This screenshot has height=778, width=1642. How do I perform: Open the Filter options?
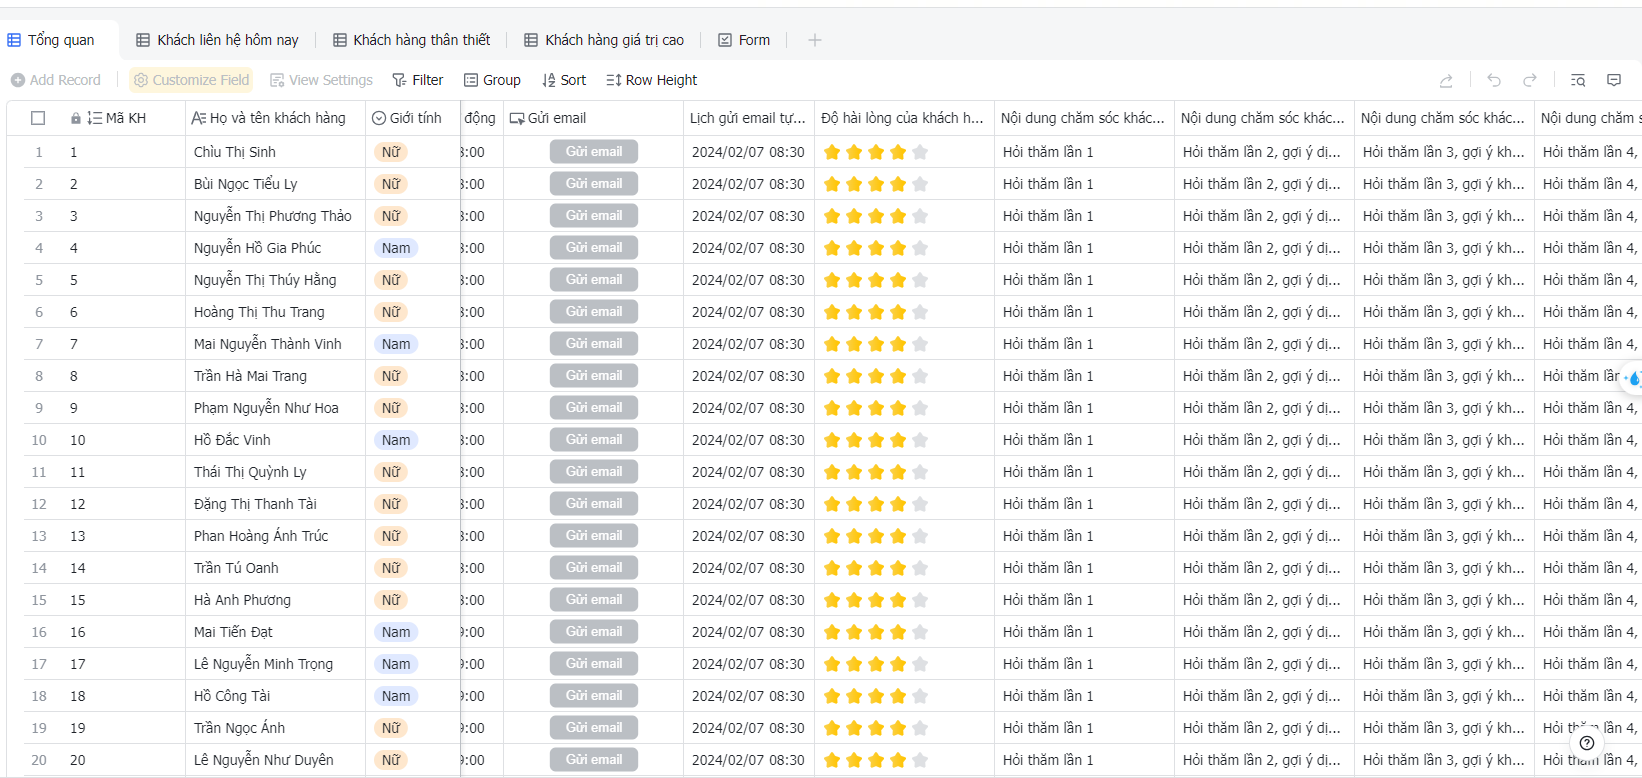(417, 80)
